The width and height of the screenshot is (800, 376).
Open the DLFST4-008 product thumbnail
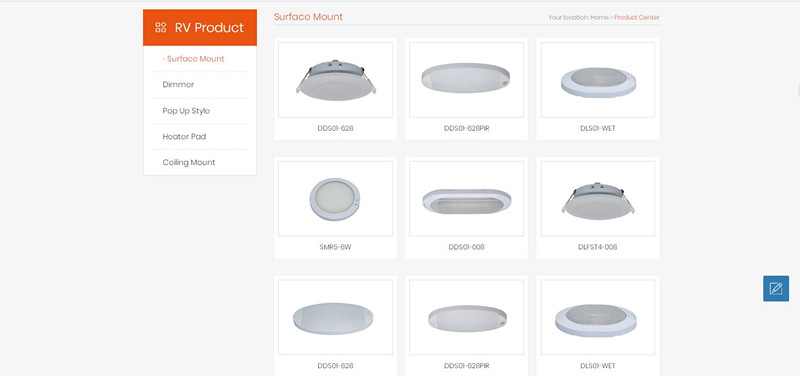598,198
